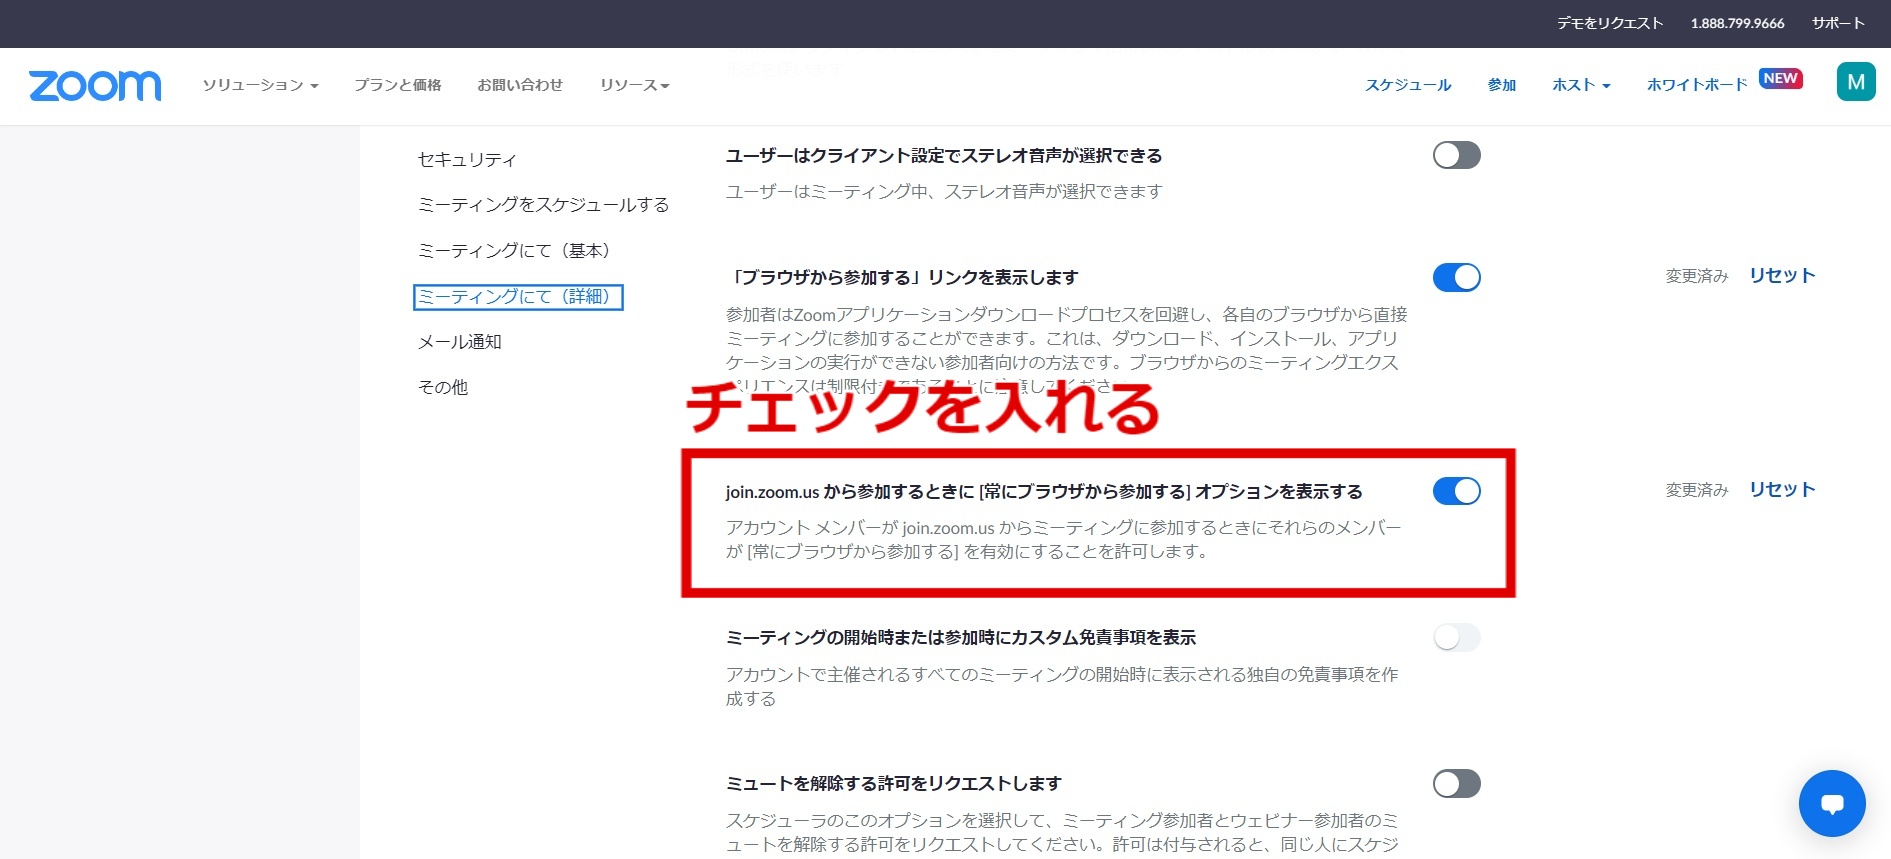Click the join.zoom.us から参加するときに setting title
The image size is (1891, 859).
coord(1044,492)
